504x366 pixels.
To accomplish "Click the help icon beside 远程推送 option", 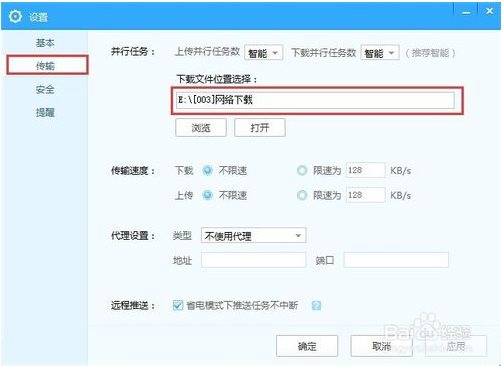I will point(316,305).
